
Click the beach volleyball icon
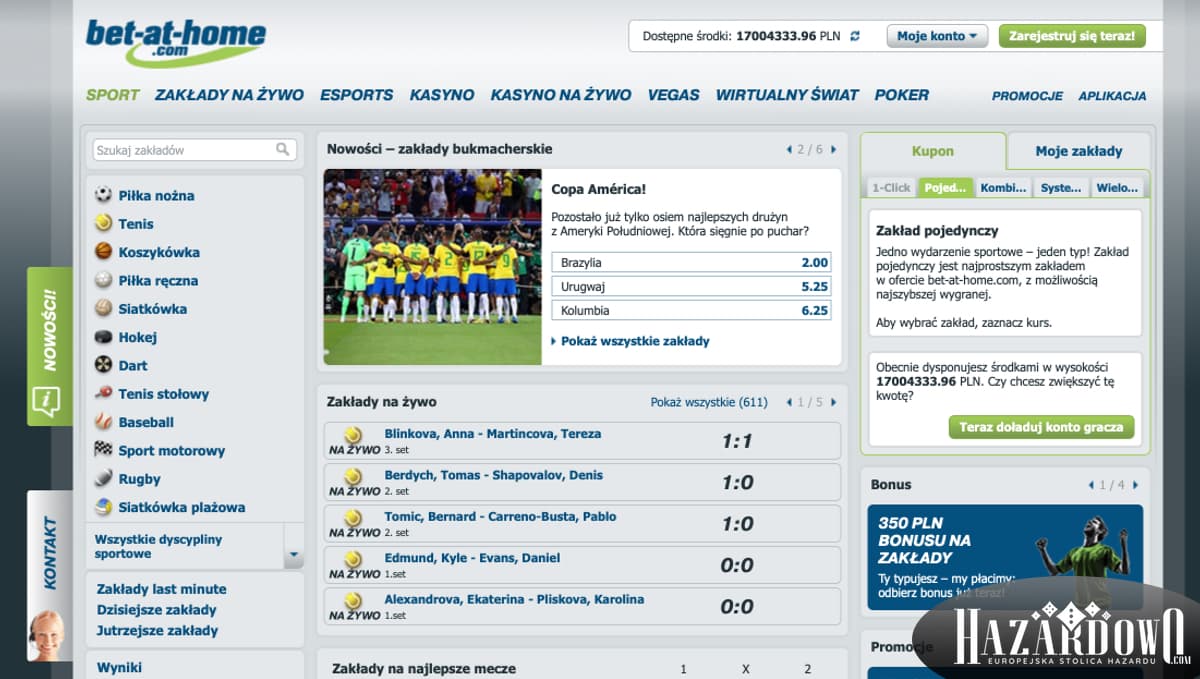[x=103, y=507]
